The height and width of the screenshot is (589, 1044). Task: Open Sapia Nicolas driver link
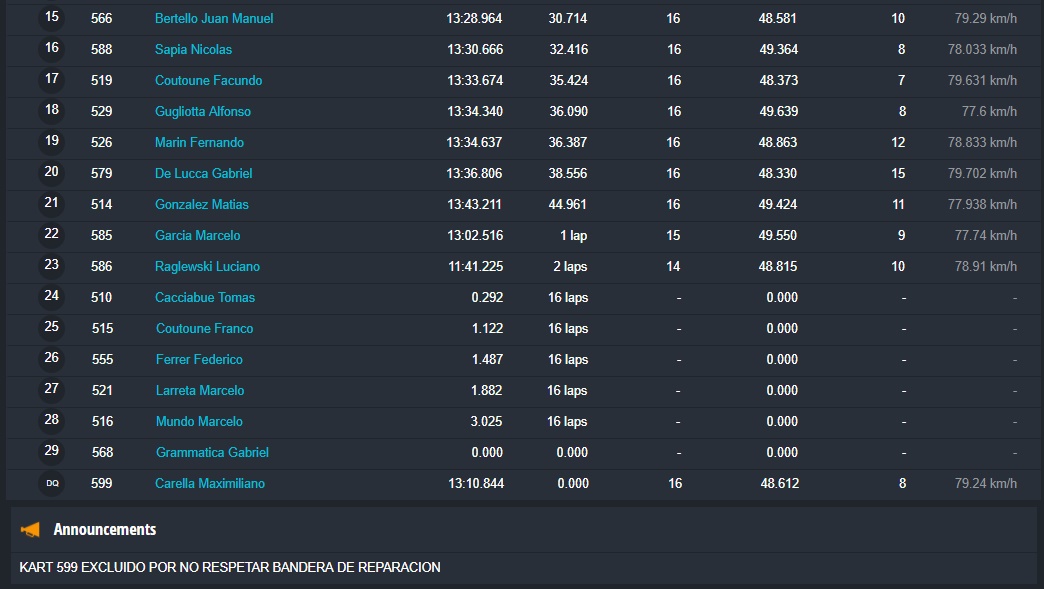(x=193, y=50)
